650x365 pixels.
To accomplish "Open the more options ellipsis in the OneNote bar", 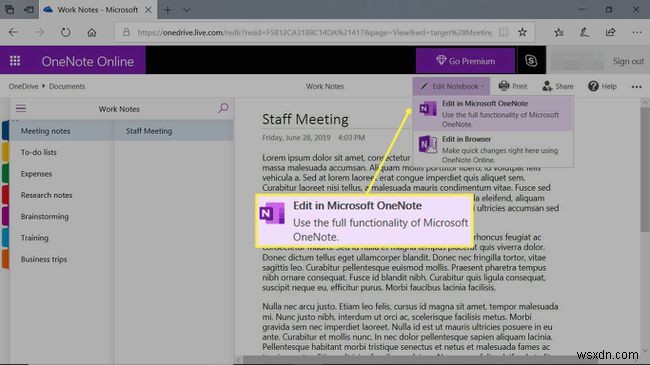I will (636, 87).
